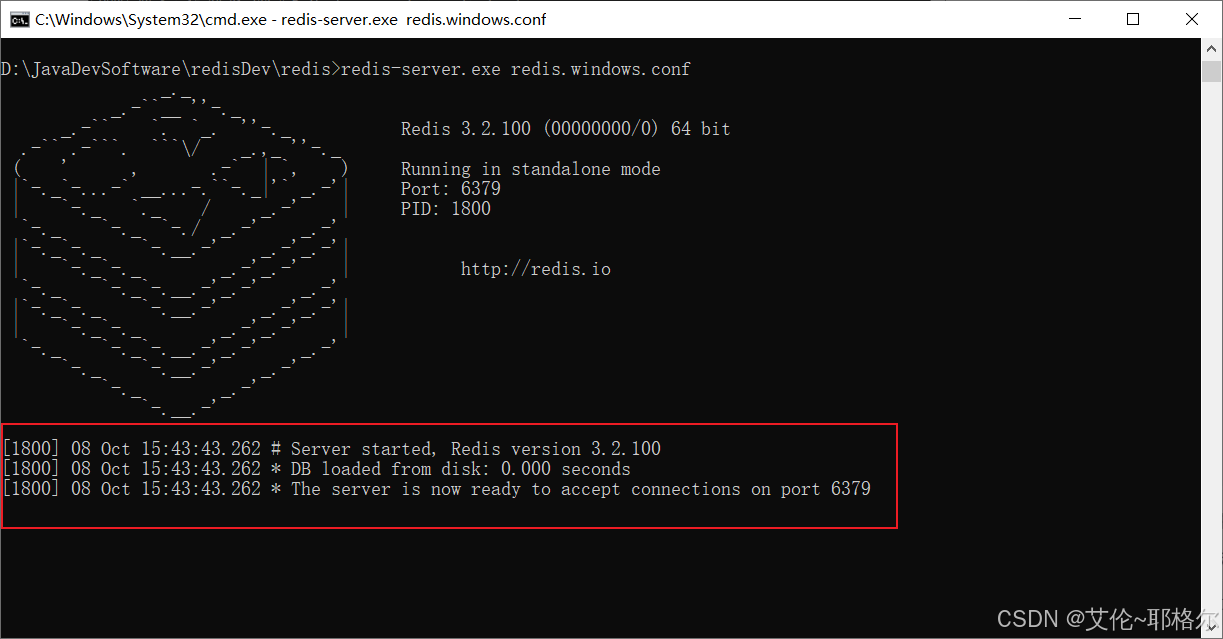1223x639 pixels.
Task: Open the cmd.exe system menu icon
Action: pyautogui.click(x=19, y=18)
